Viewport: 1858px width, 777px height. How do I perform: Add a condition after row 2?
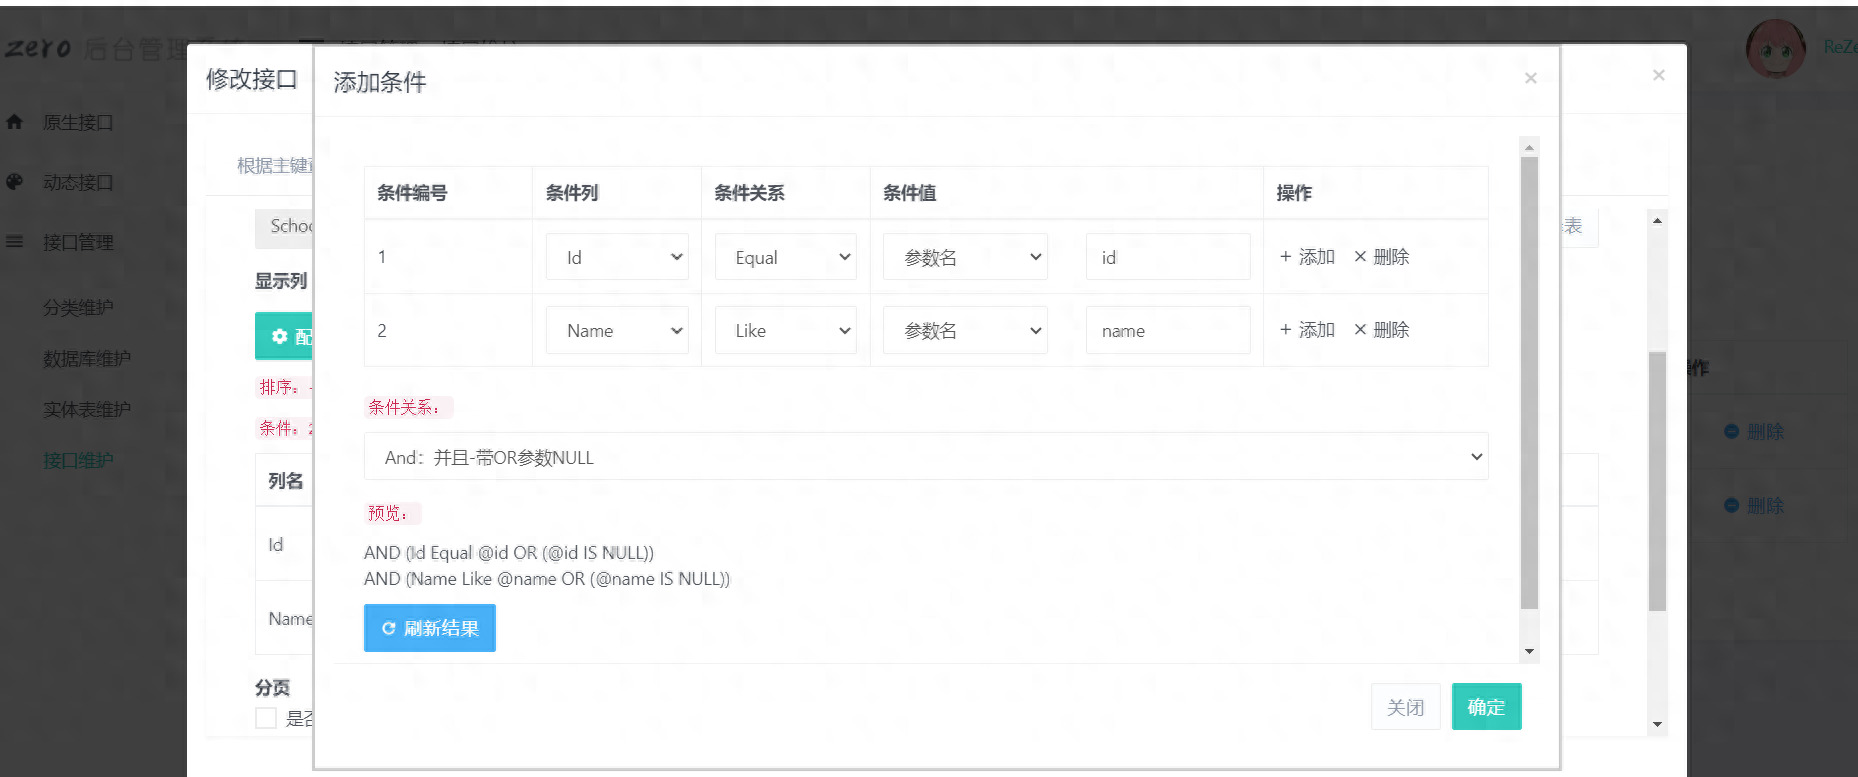[x=1307, y=330]
